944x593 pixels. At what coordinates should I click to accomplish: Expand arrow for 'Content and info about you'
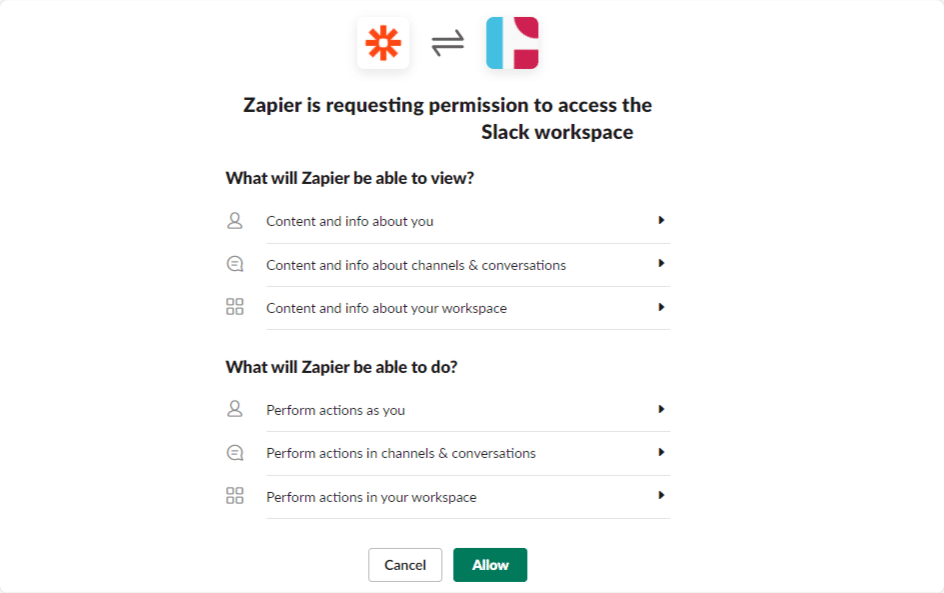pos(661,220)
